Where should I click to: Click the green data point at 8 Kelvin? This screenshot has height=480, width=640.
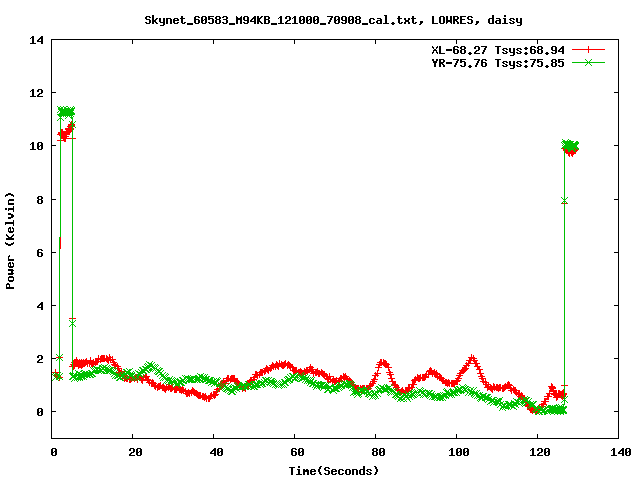click(x=564, y=200)
